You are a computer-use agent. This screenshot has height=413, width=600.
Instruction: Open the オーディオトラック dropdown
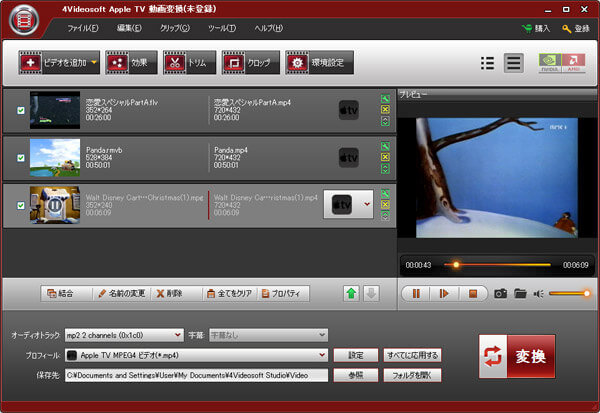tap(124, 335)
